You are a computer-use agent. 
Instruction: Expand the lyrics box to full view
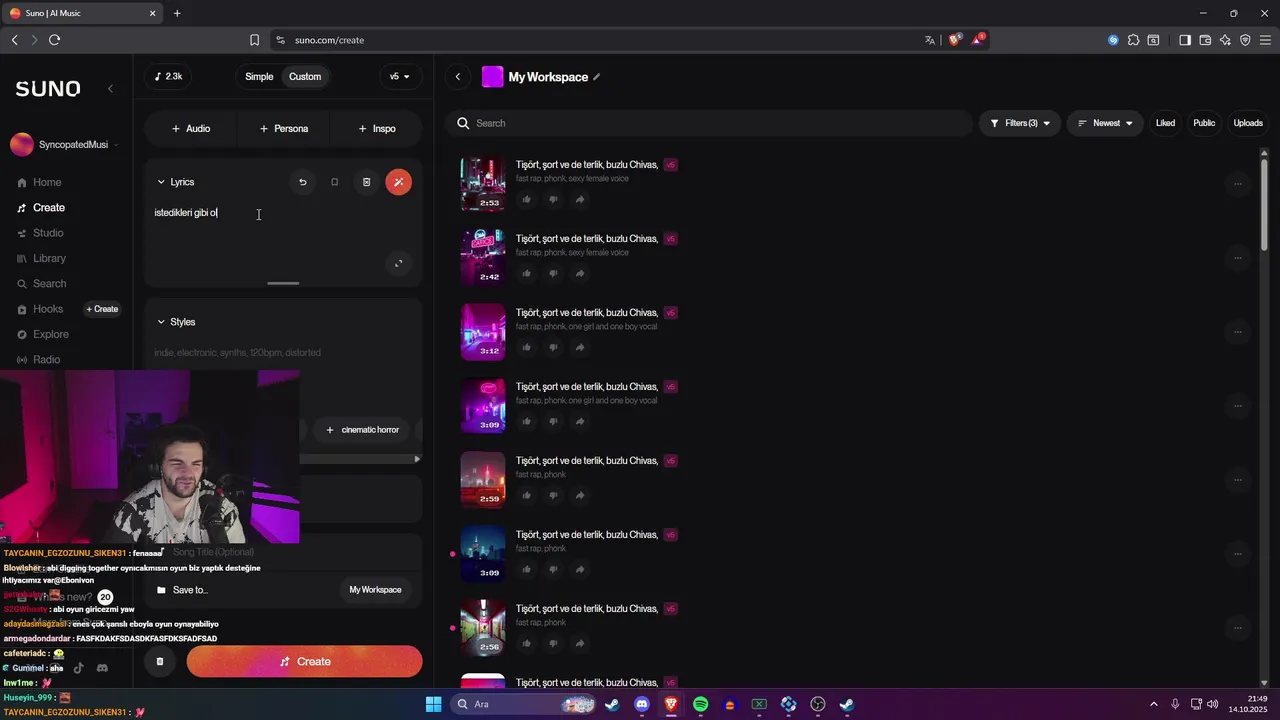398,264
